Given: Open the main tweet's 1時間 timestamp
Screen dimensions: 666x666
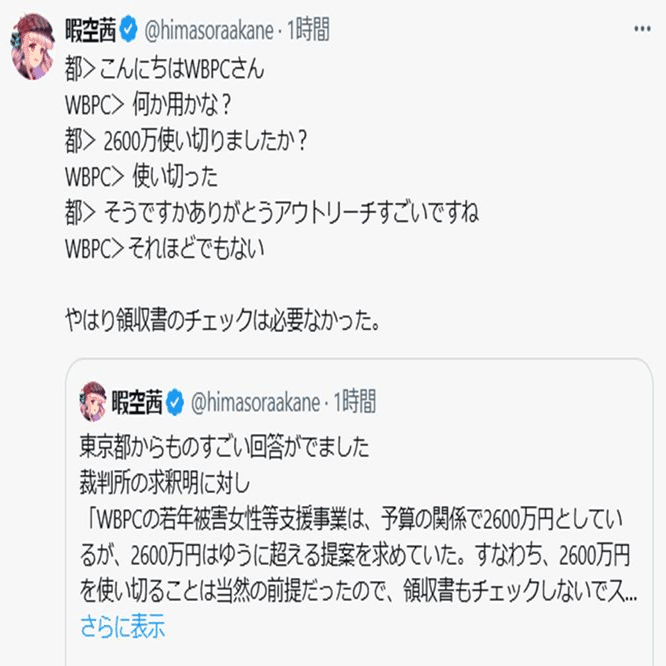Looking at the screenshot, I should [308, 30].
